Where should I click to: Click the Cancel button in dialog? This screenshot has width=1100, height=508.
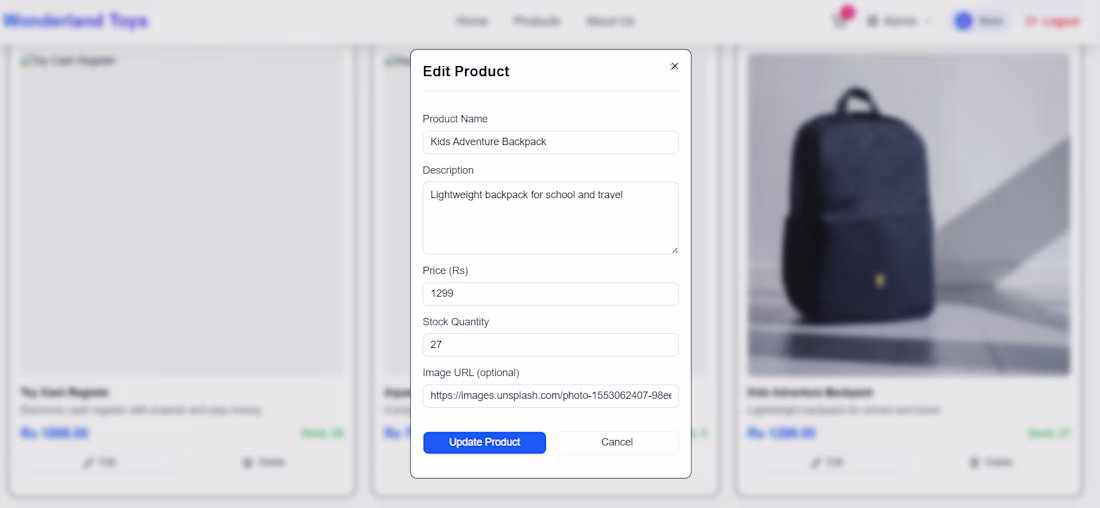617,442
